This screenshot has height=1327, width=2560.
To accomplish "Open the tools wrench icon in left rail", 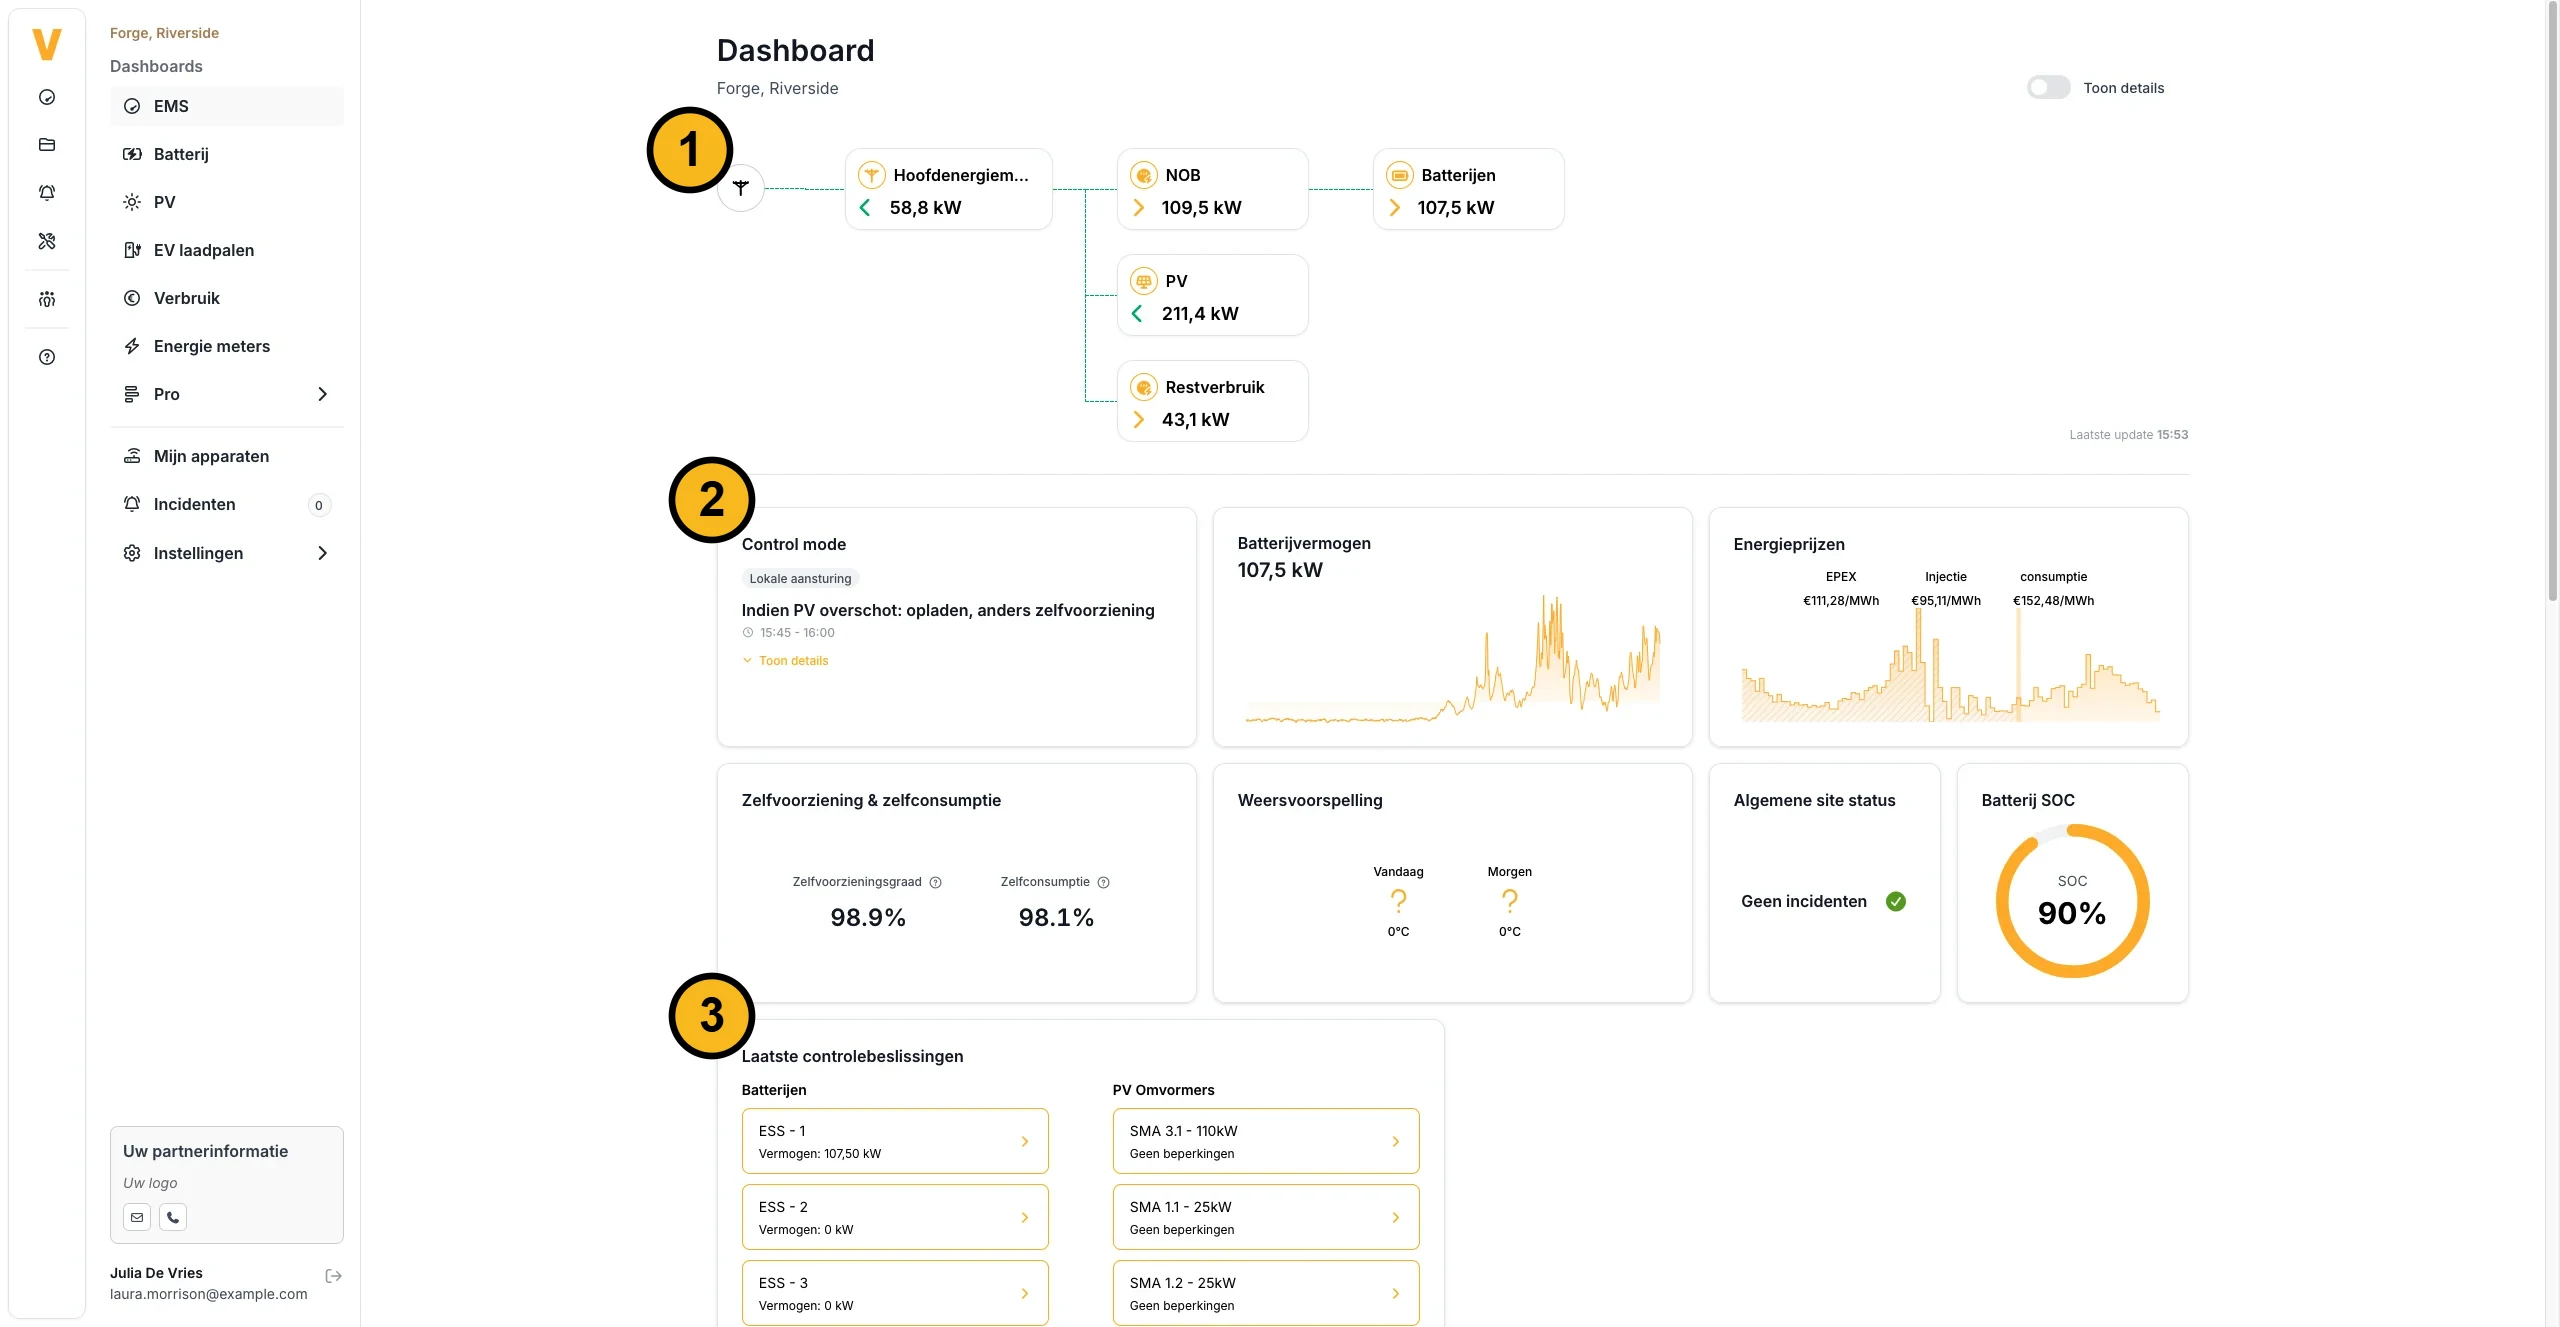I will pyautogui.click(x=47, y=241).
